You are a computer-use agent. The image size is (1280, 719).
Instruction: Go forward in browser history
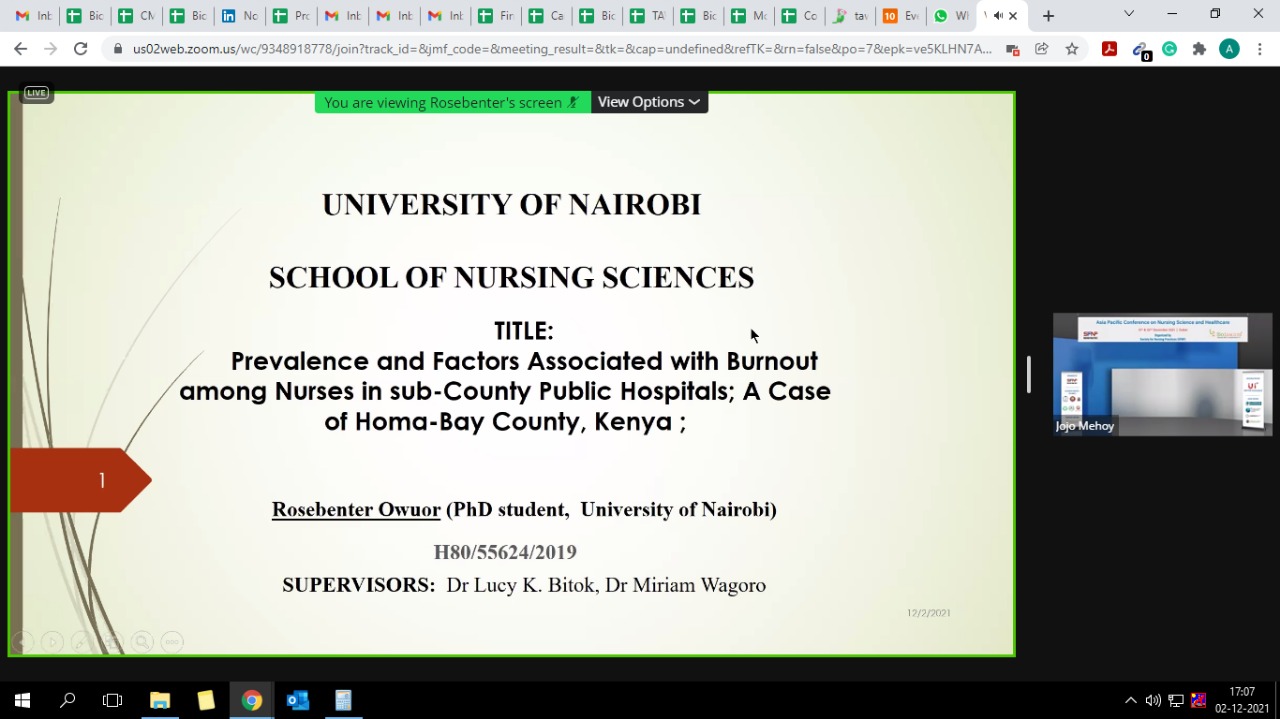51,49
